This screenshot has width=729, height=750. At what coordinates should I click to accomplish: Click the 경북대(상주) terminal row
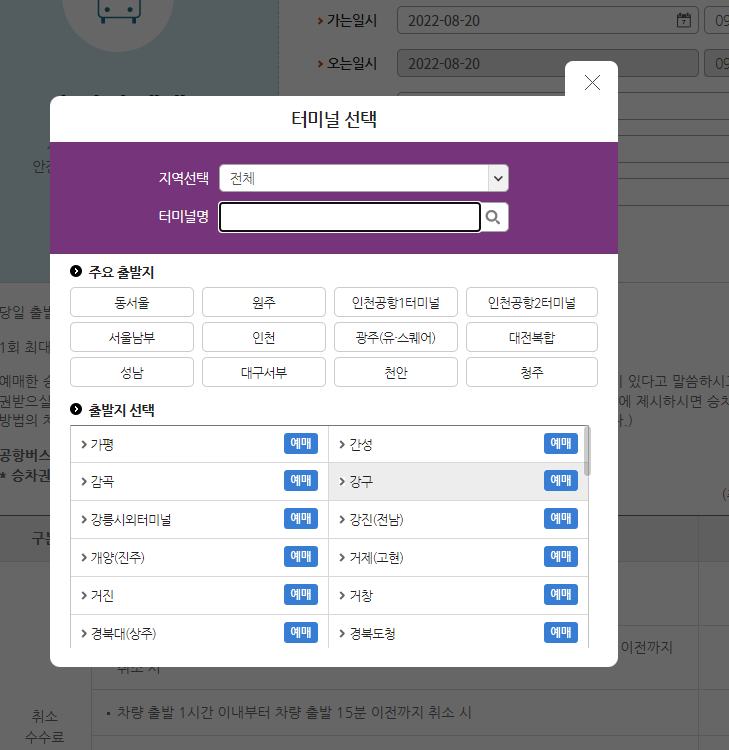(x=199, y=632)
